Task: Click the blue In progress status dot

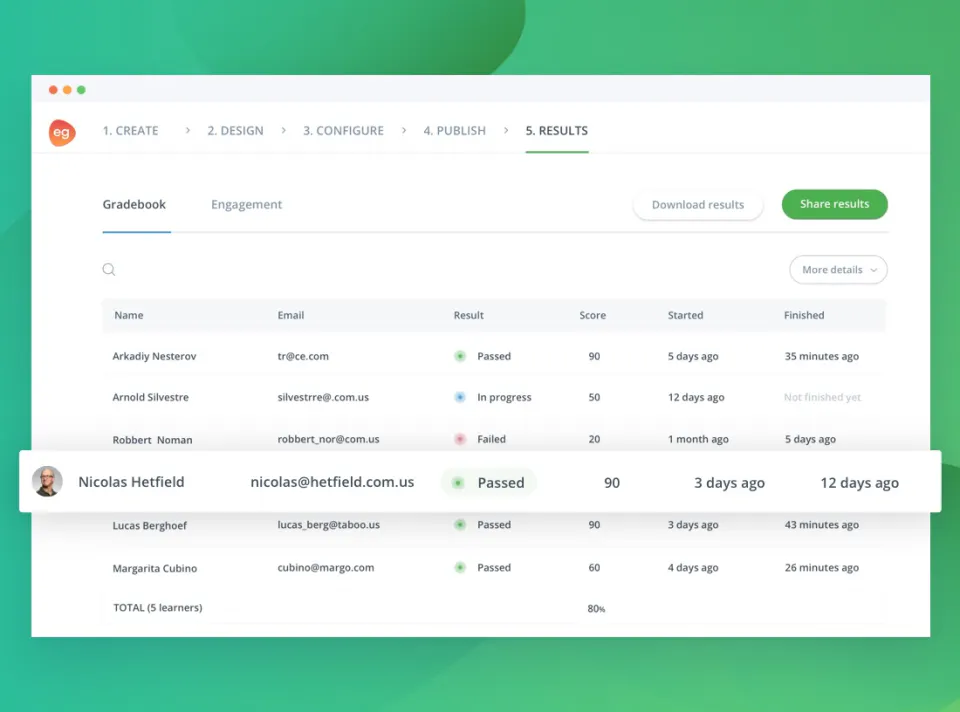Action: pyautogui.click(x=460, y=397)
